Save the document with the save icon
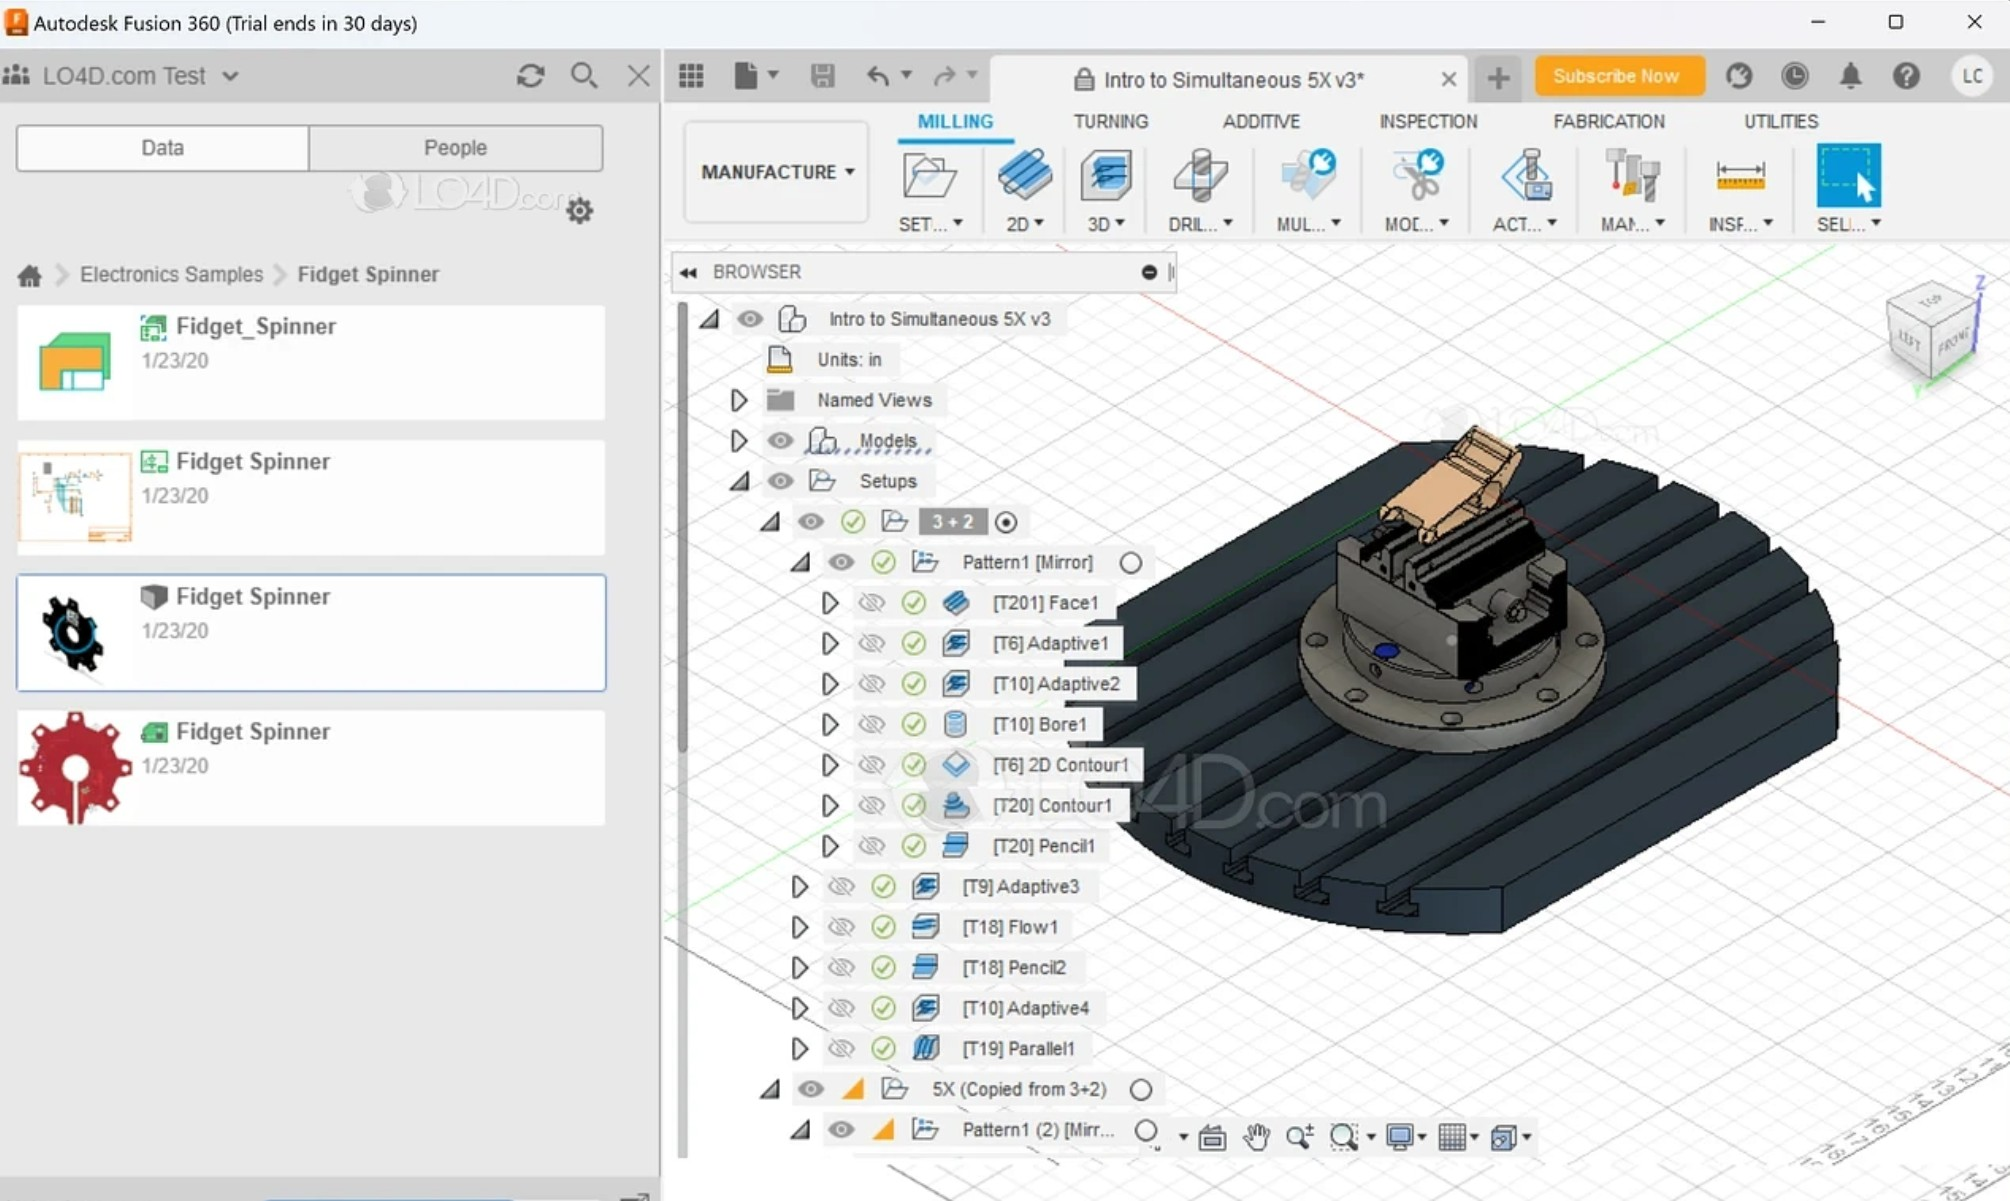Screen dimensions: 2010x1201 822,76
